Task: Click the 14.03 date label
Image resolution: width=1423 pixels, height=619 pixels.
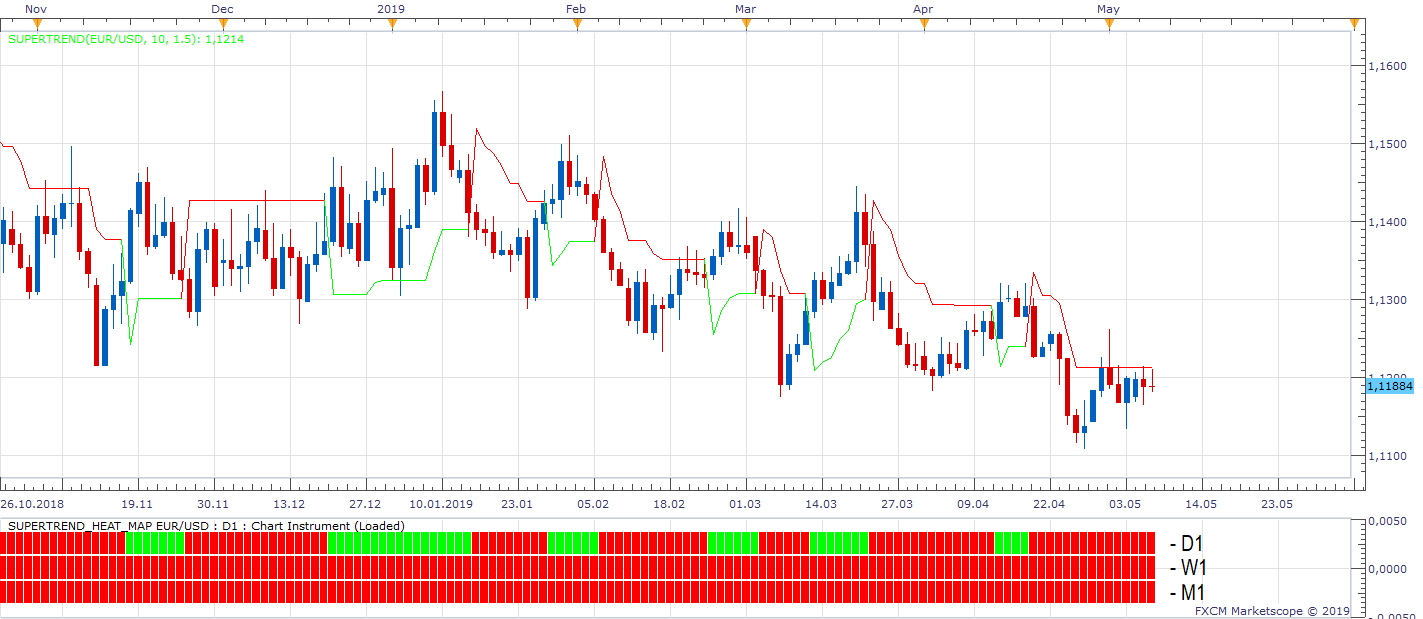Action: coord(821,504)
